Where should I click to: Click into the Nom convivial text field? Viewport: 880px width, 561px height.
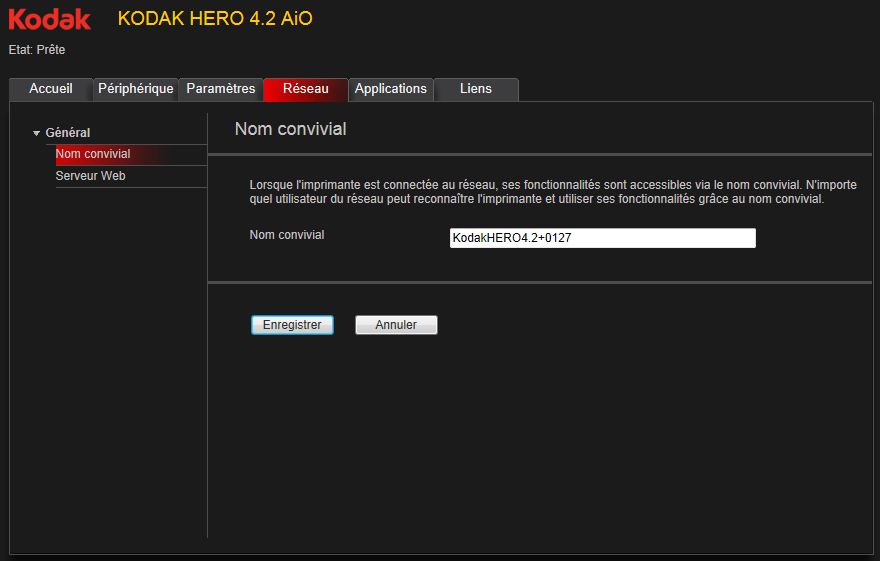point(602,238)
